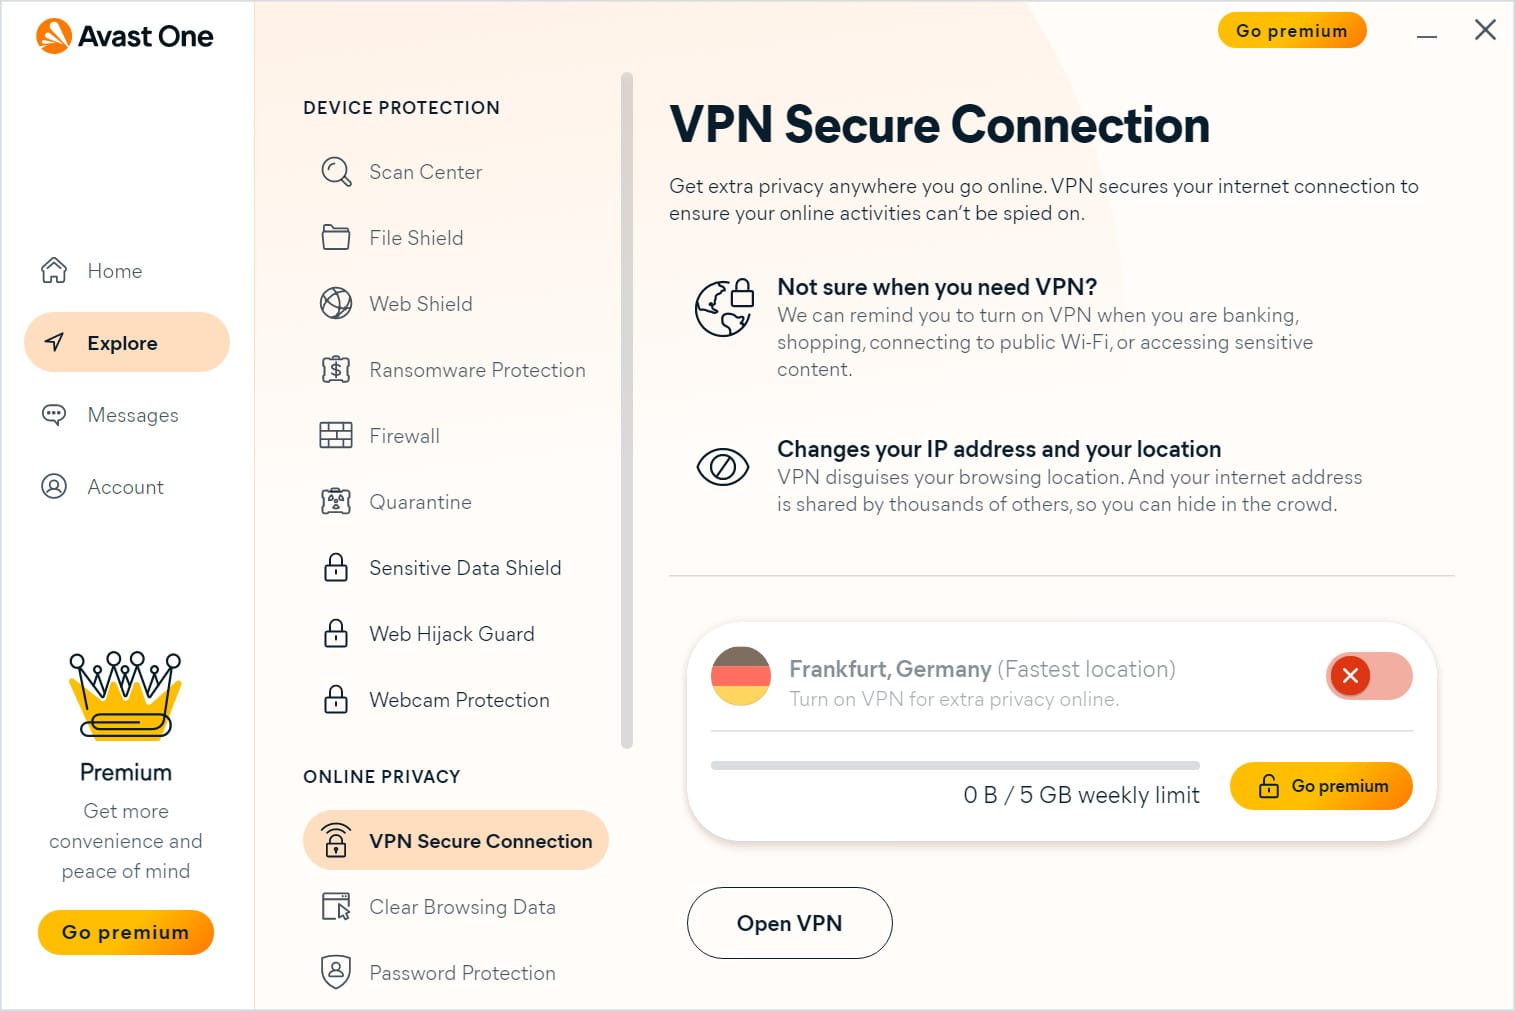Click the Web Shield globe icon
Viewport: 1515px width, 1011px height.
pos(336,303)
